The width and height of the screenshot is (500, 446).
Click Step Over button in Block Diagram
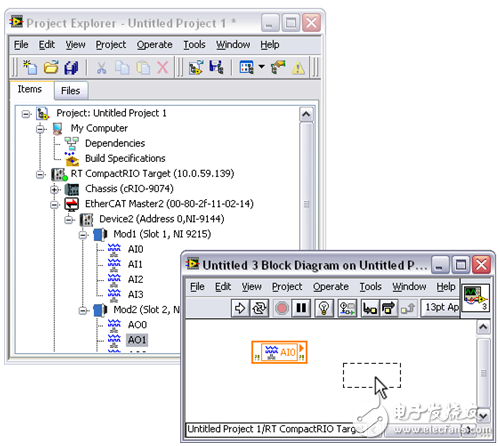click(388, 308)
